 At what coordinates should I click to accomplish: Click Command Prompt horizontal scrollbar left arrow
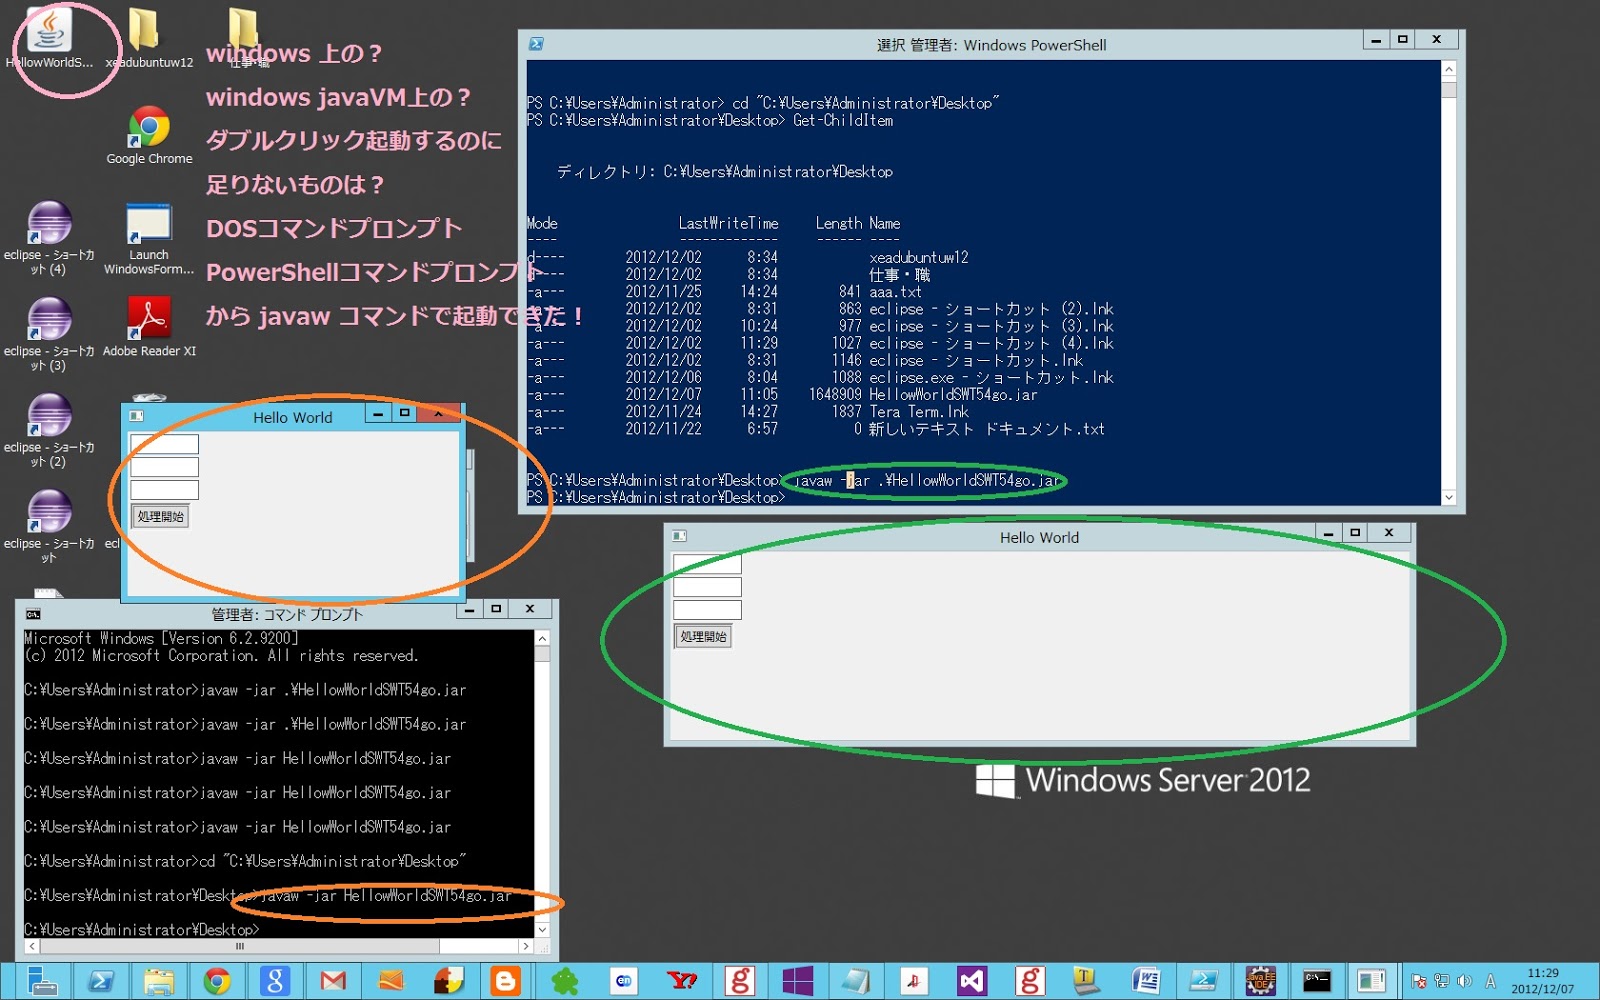pyautogui.click(x=32, y=945)
